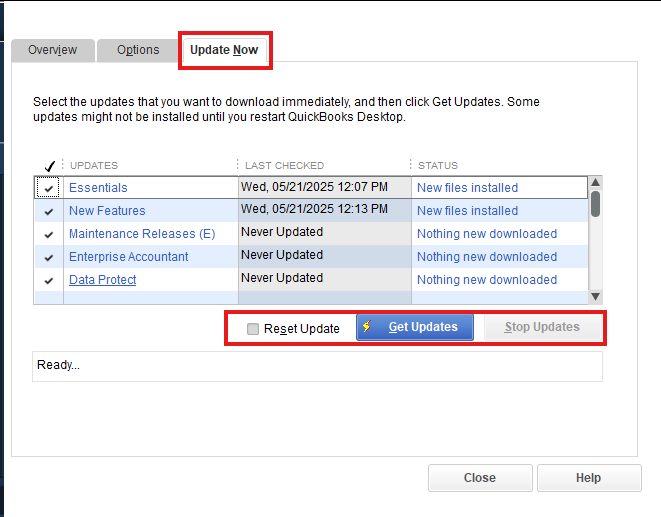Click the New Features update name

click(x=107, y=210)
